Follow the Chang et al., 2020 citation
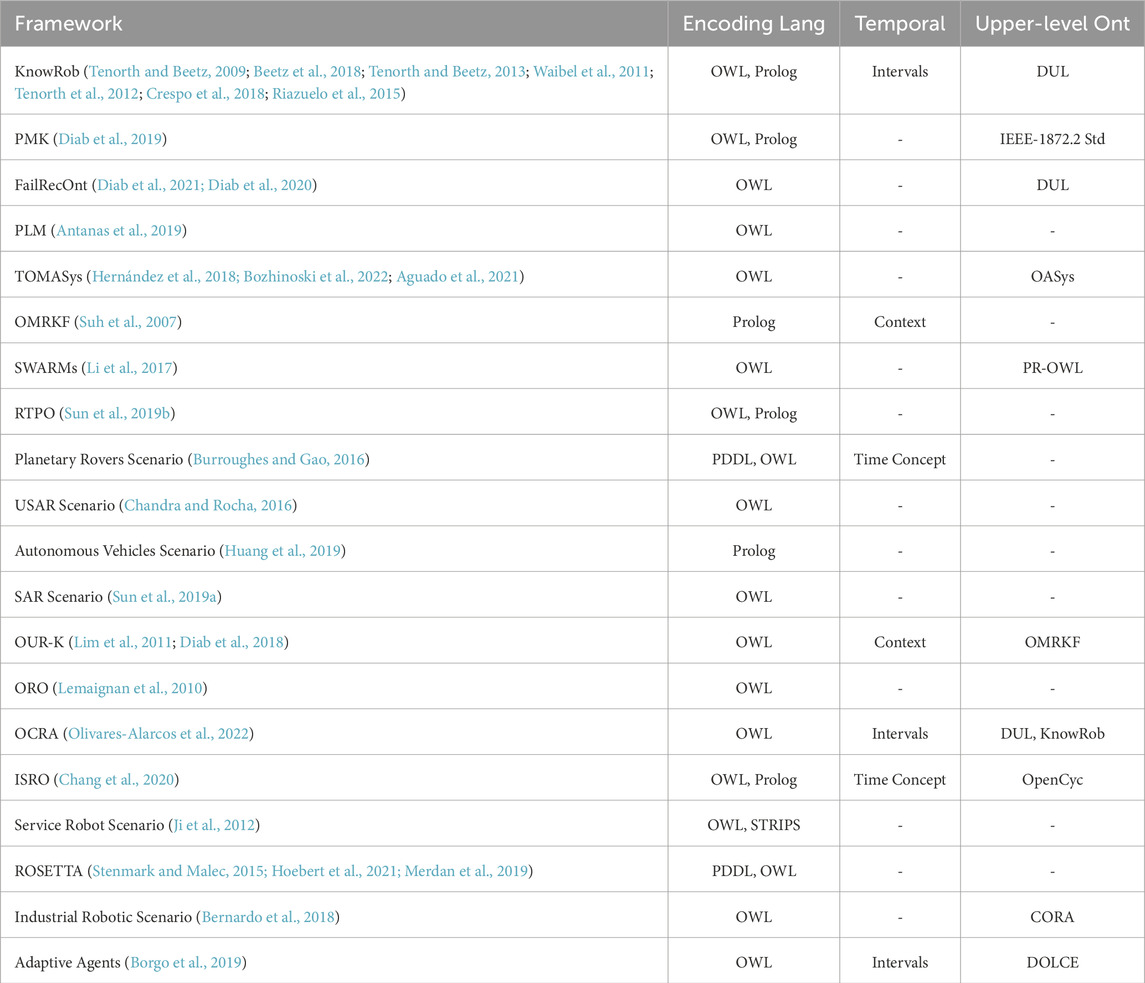 click(116, 779)
